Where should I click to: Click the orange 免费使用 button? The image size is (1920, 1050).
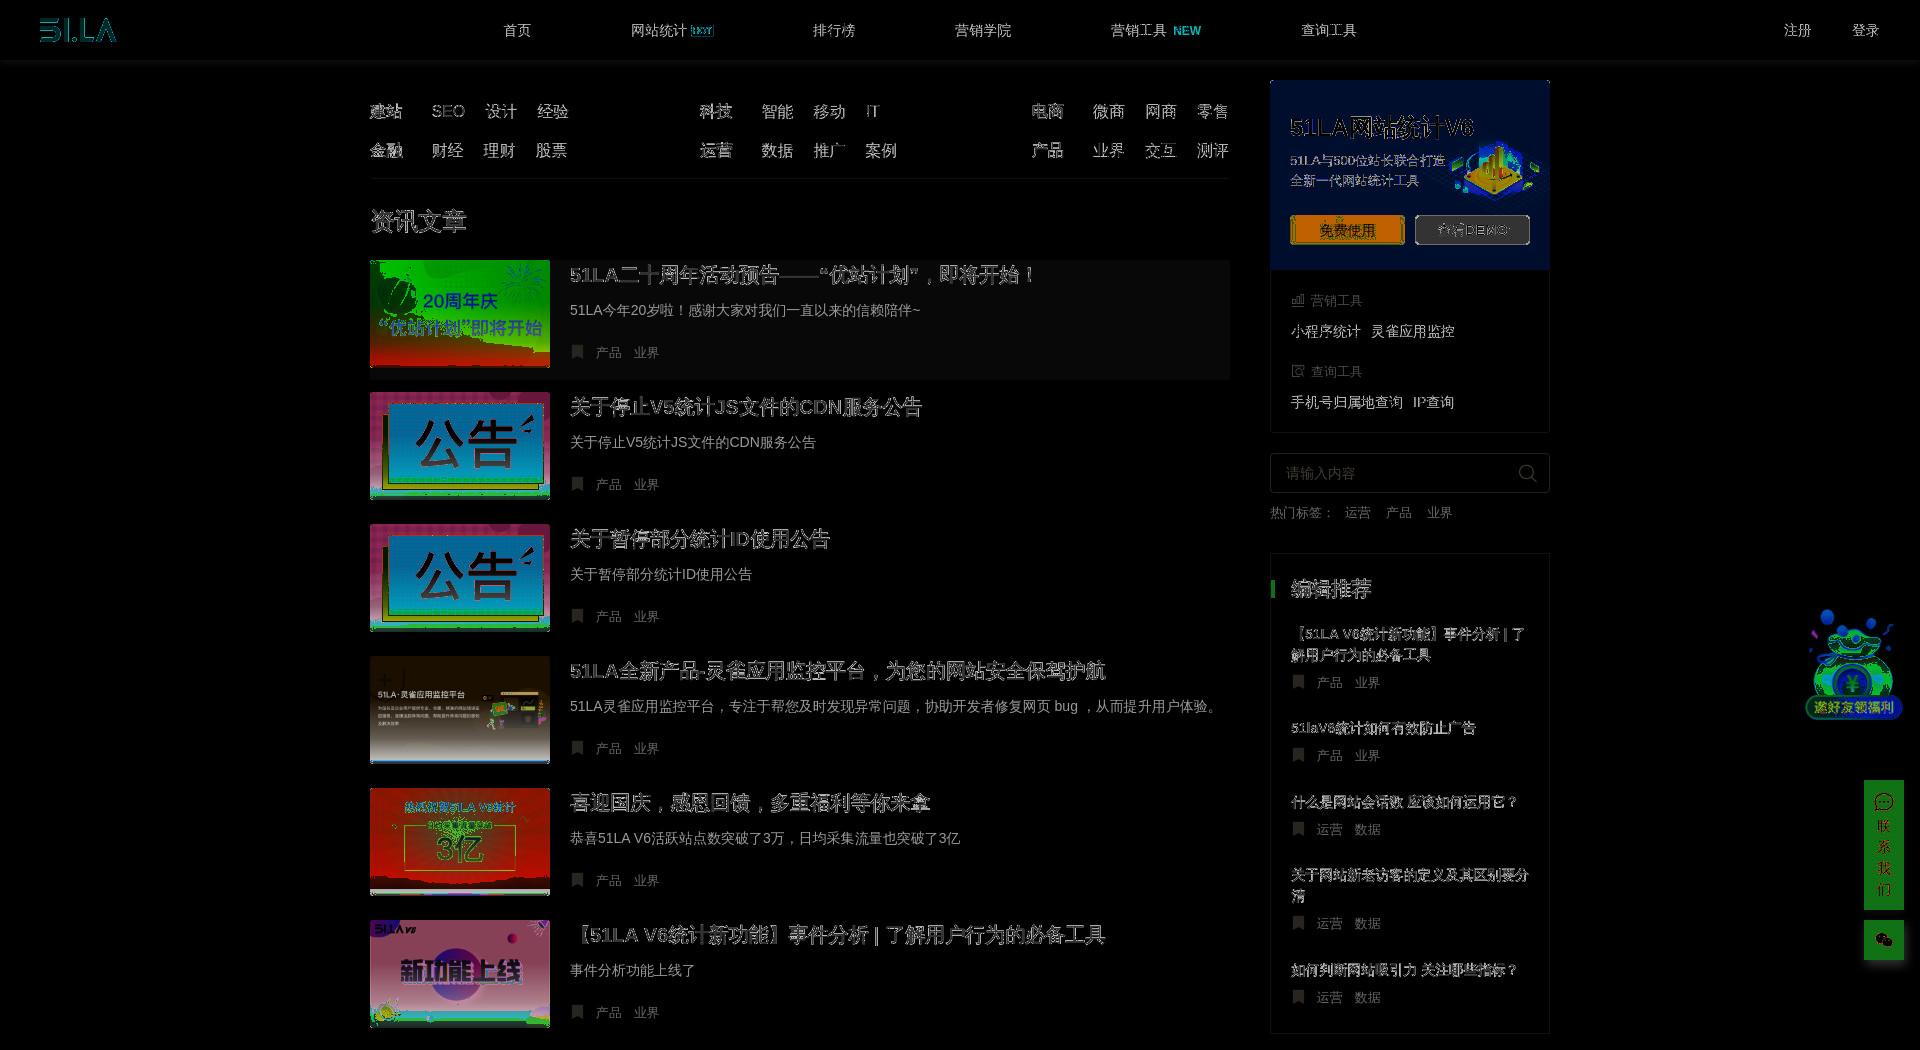tap(1347, 230)
